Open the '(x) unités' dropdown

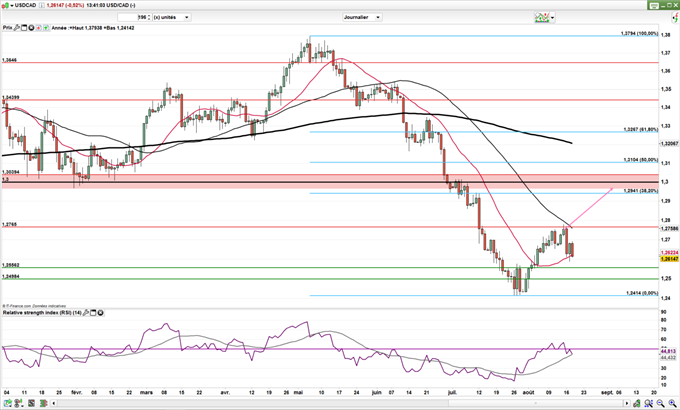click(172, 17)
